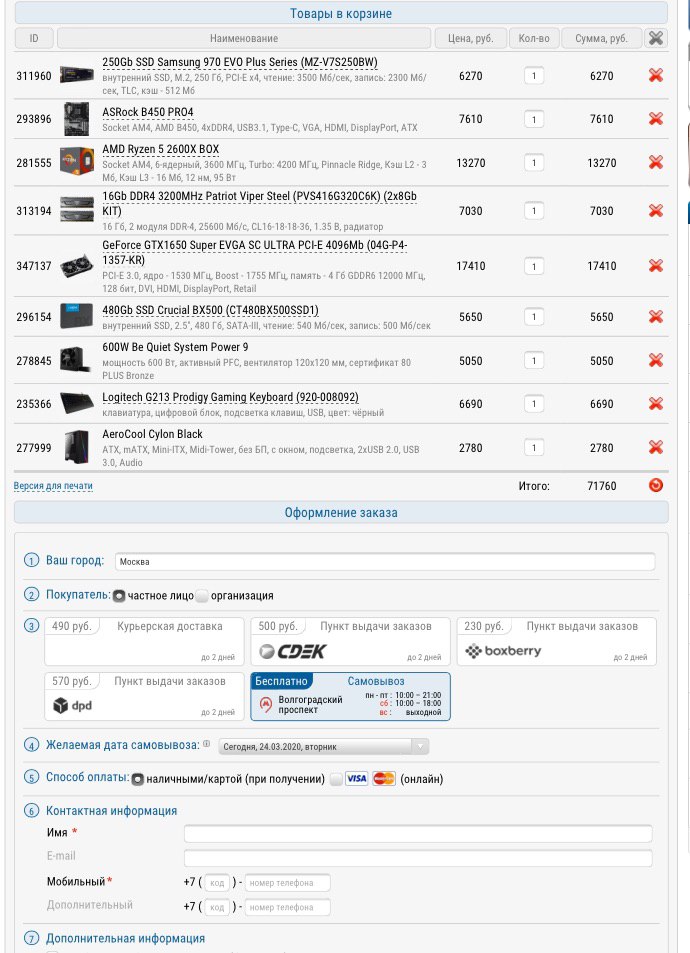Select CDEK pickup point delivery option

coord(351,641)
